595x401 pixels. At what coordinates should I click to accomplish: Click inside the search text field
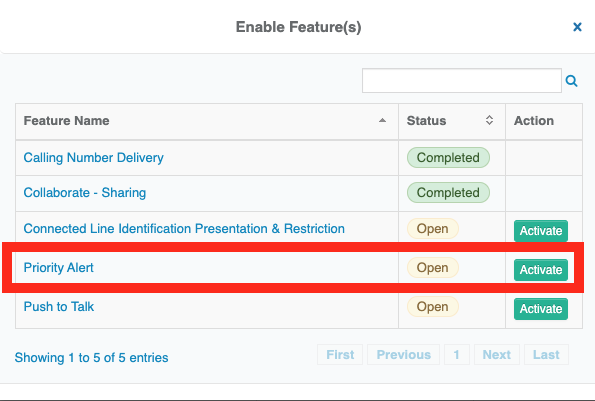(x=462, y=80)
